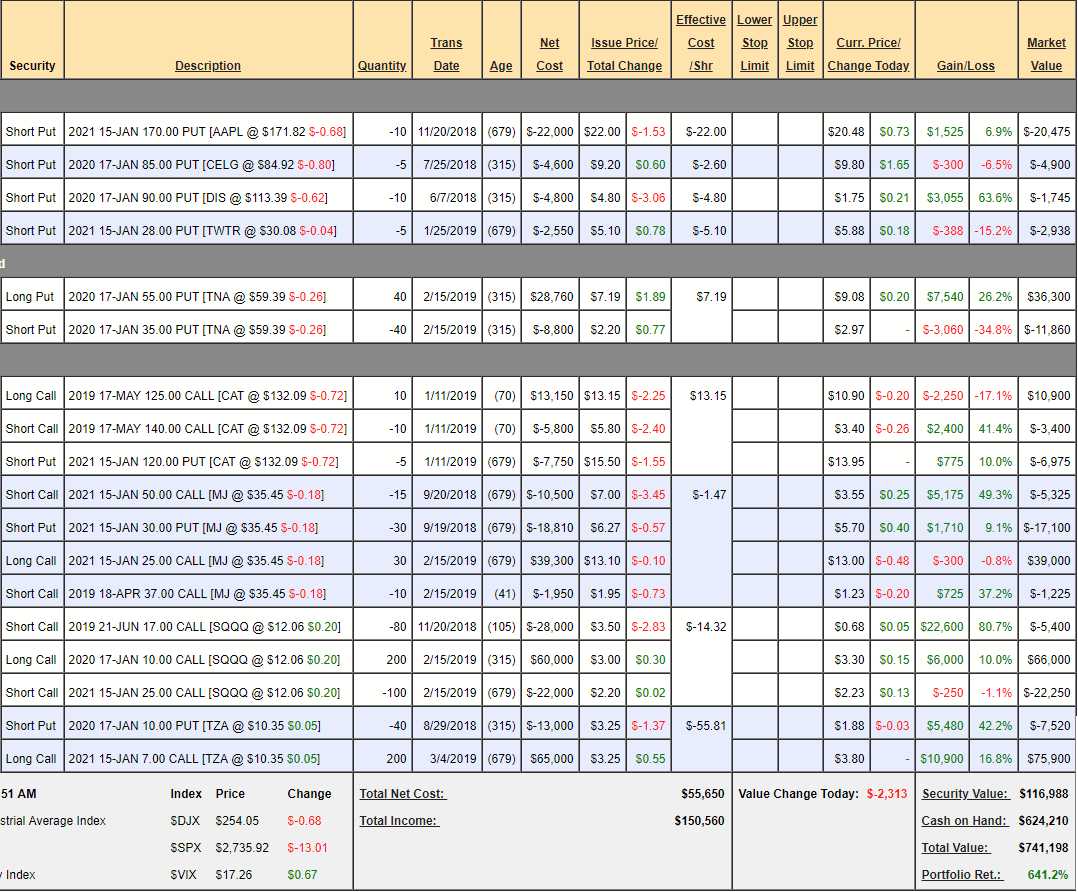
Task: Click the Cash on Hand label
Action: (965, 821)
